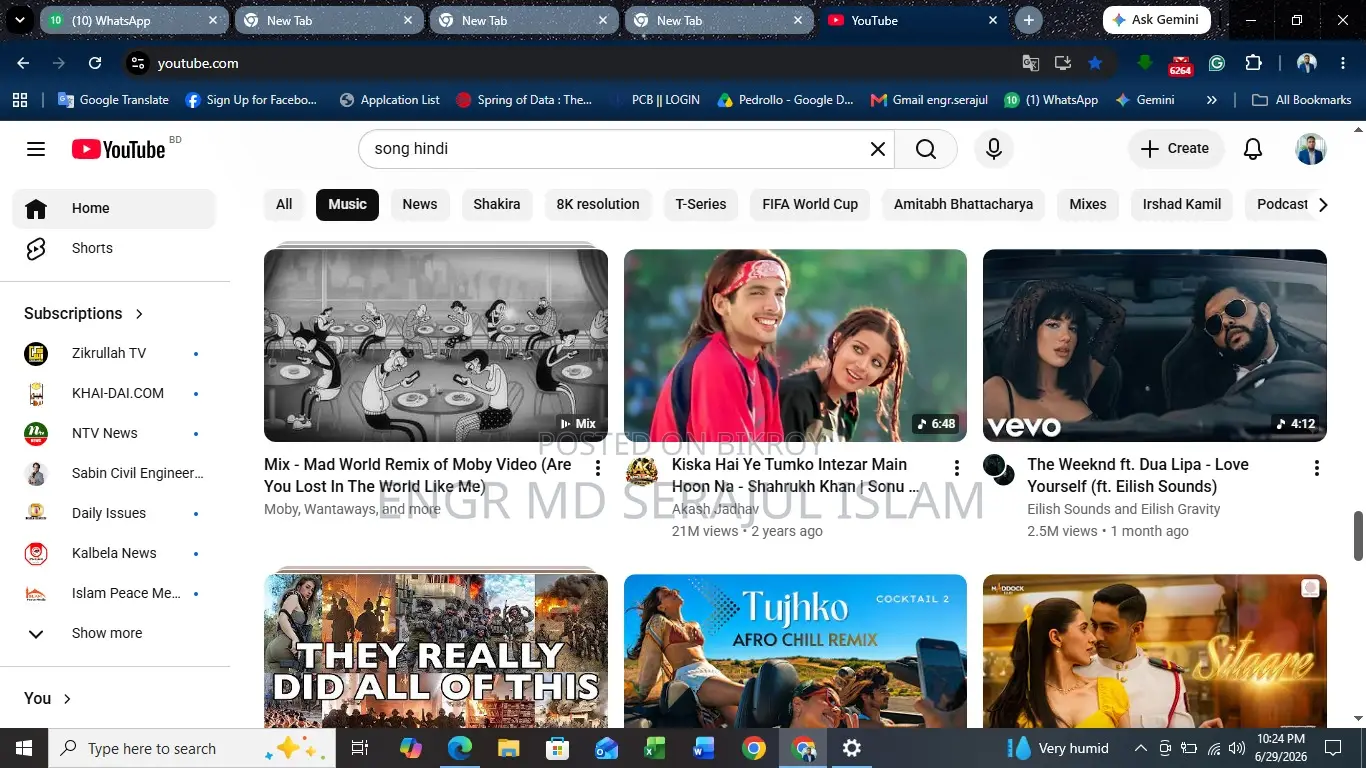The height and width of the screenshot is (768, 1366).
Task: Select the T-Series filter chip
Action: pos(701,204)
